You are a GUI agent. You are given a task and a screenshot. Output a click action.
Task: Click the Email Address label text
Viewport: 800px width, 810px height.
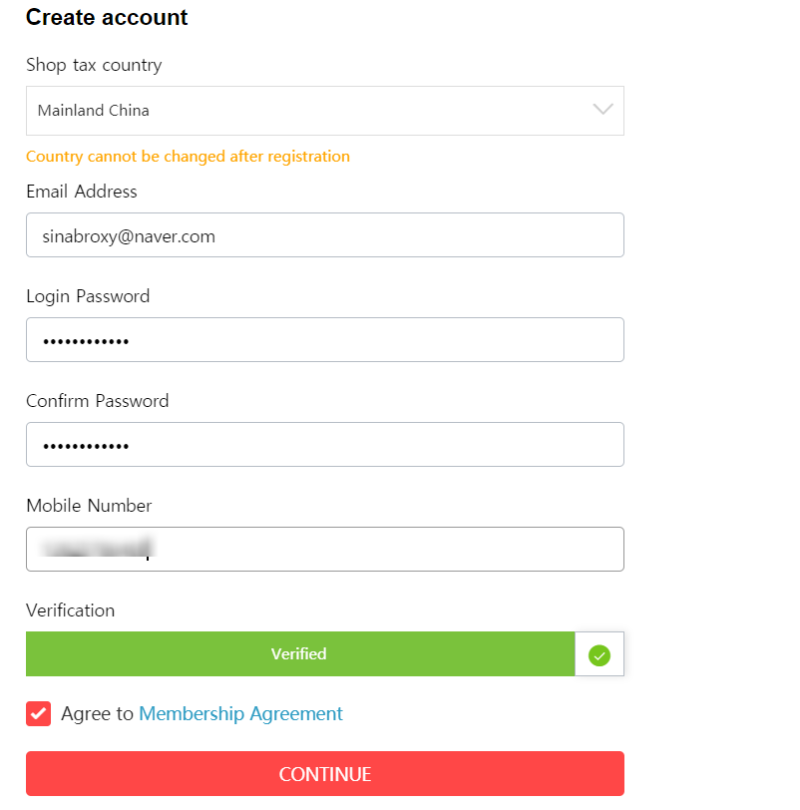pos(82,191)
